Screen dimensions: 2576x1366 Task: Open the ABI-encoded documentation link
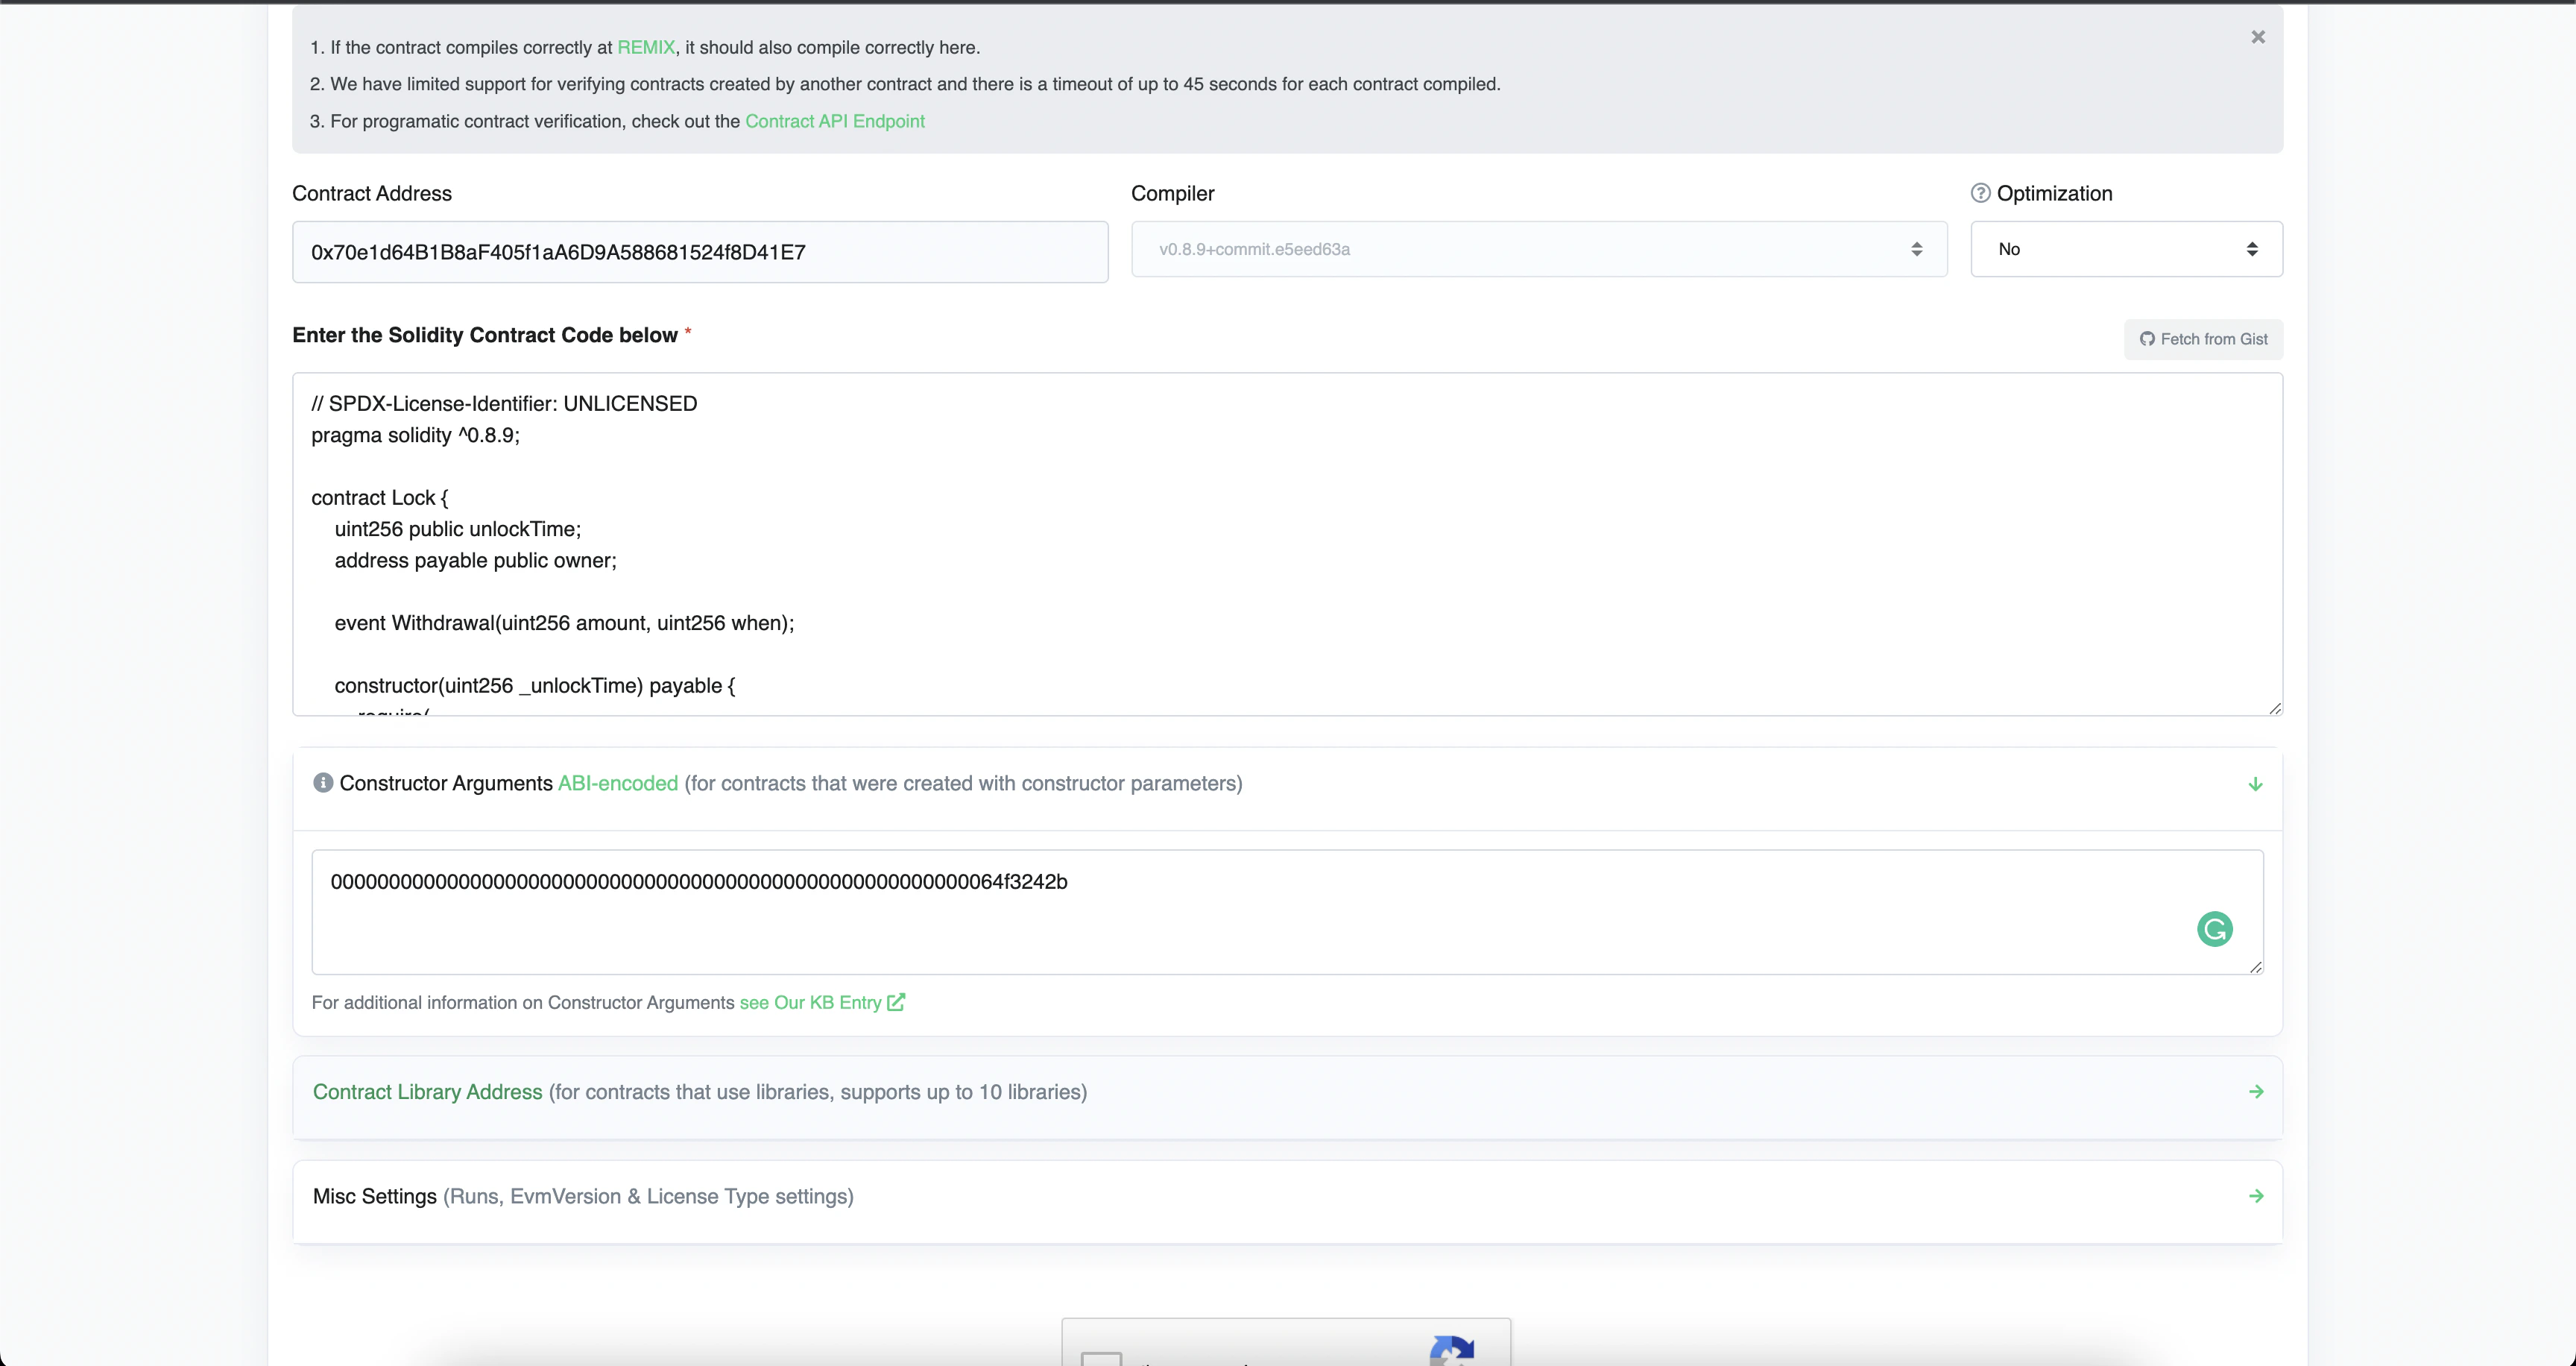[x=616, y=784]
